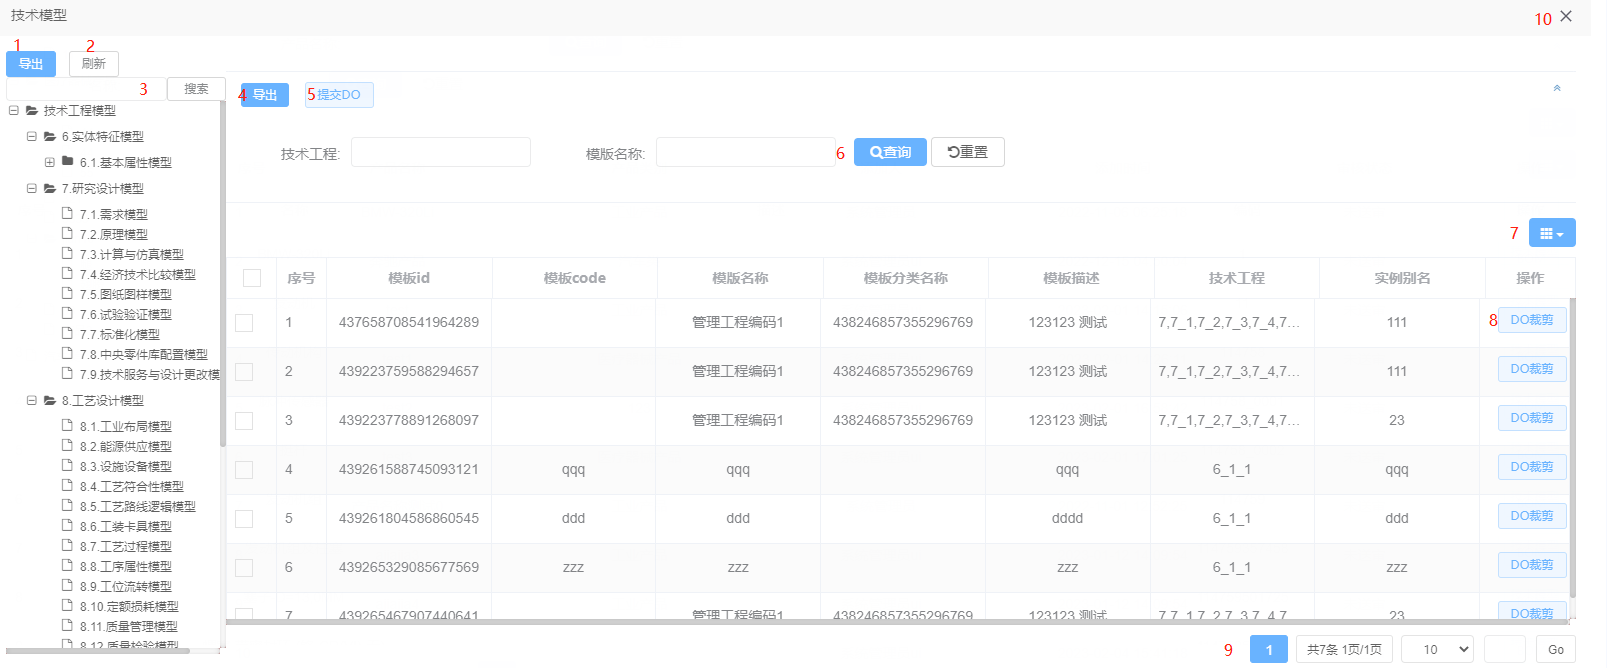Select 7.3.计算与仿真模型 in tree
Image resolution: width=1607 pixels, height=668 pixels.
tap(132, 255)
